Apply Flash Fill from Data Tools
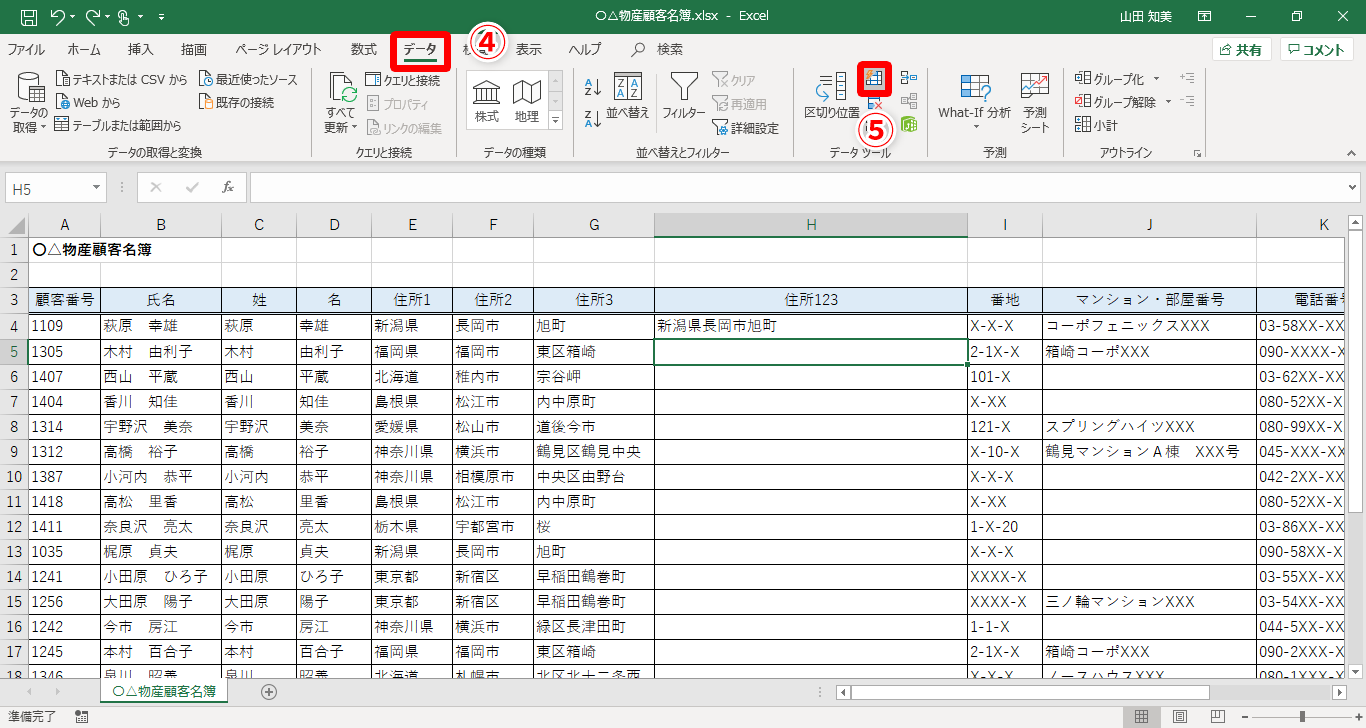1366x728 pixels. pos(875,77)
